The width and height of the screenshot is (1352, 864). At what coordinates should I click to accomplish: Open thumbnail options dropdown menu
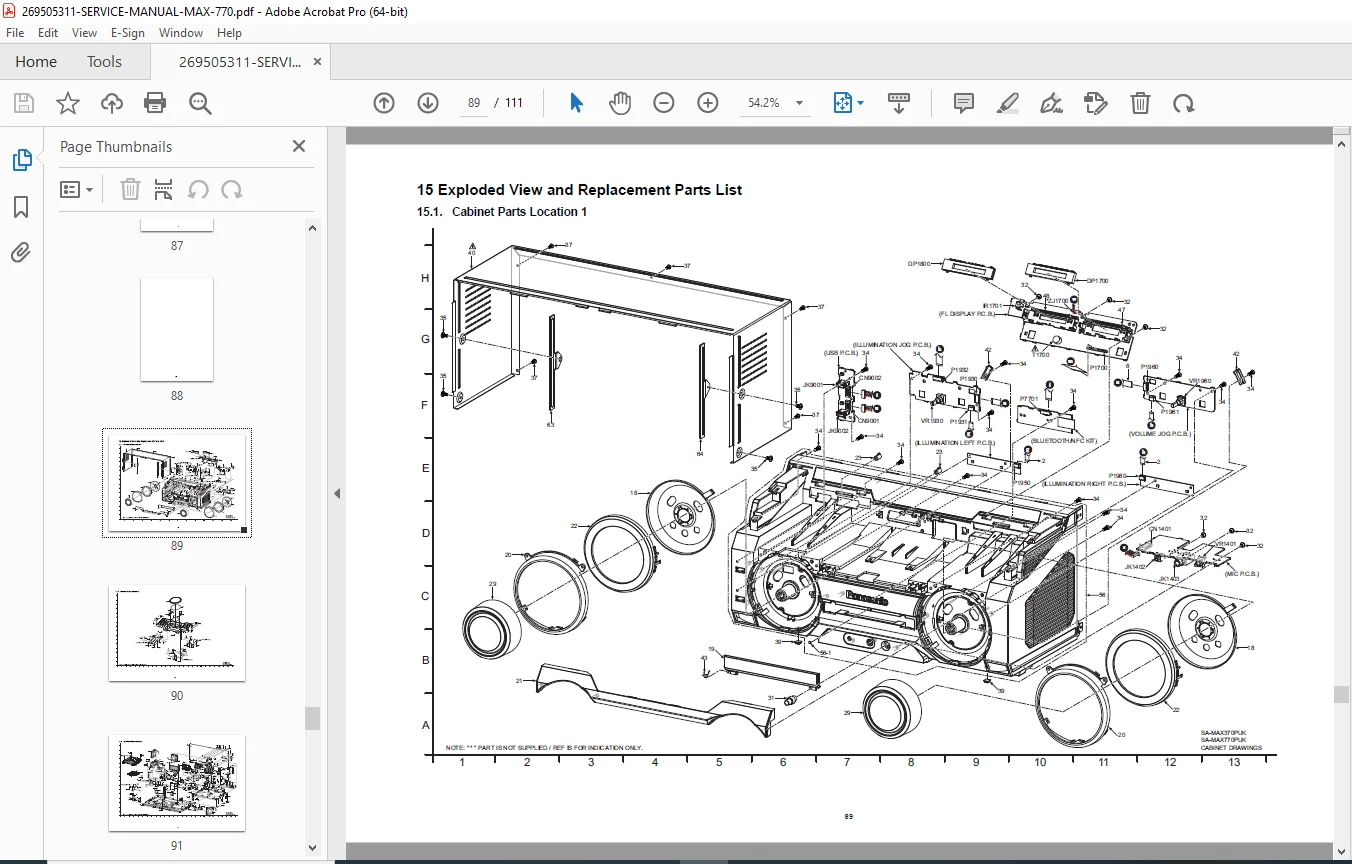coord(77,189)
